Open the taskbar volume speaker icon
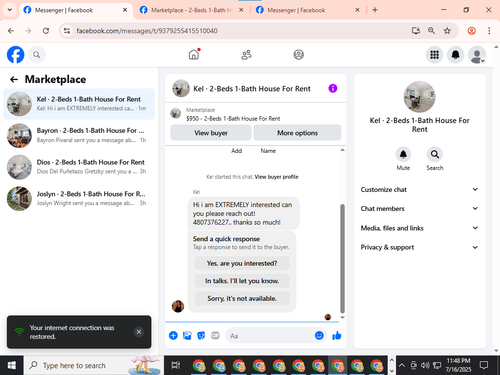The width and height of the screenshot is (500, 375). (425, 365)
